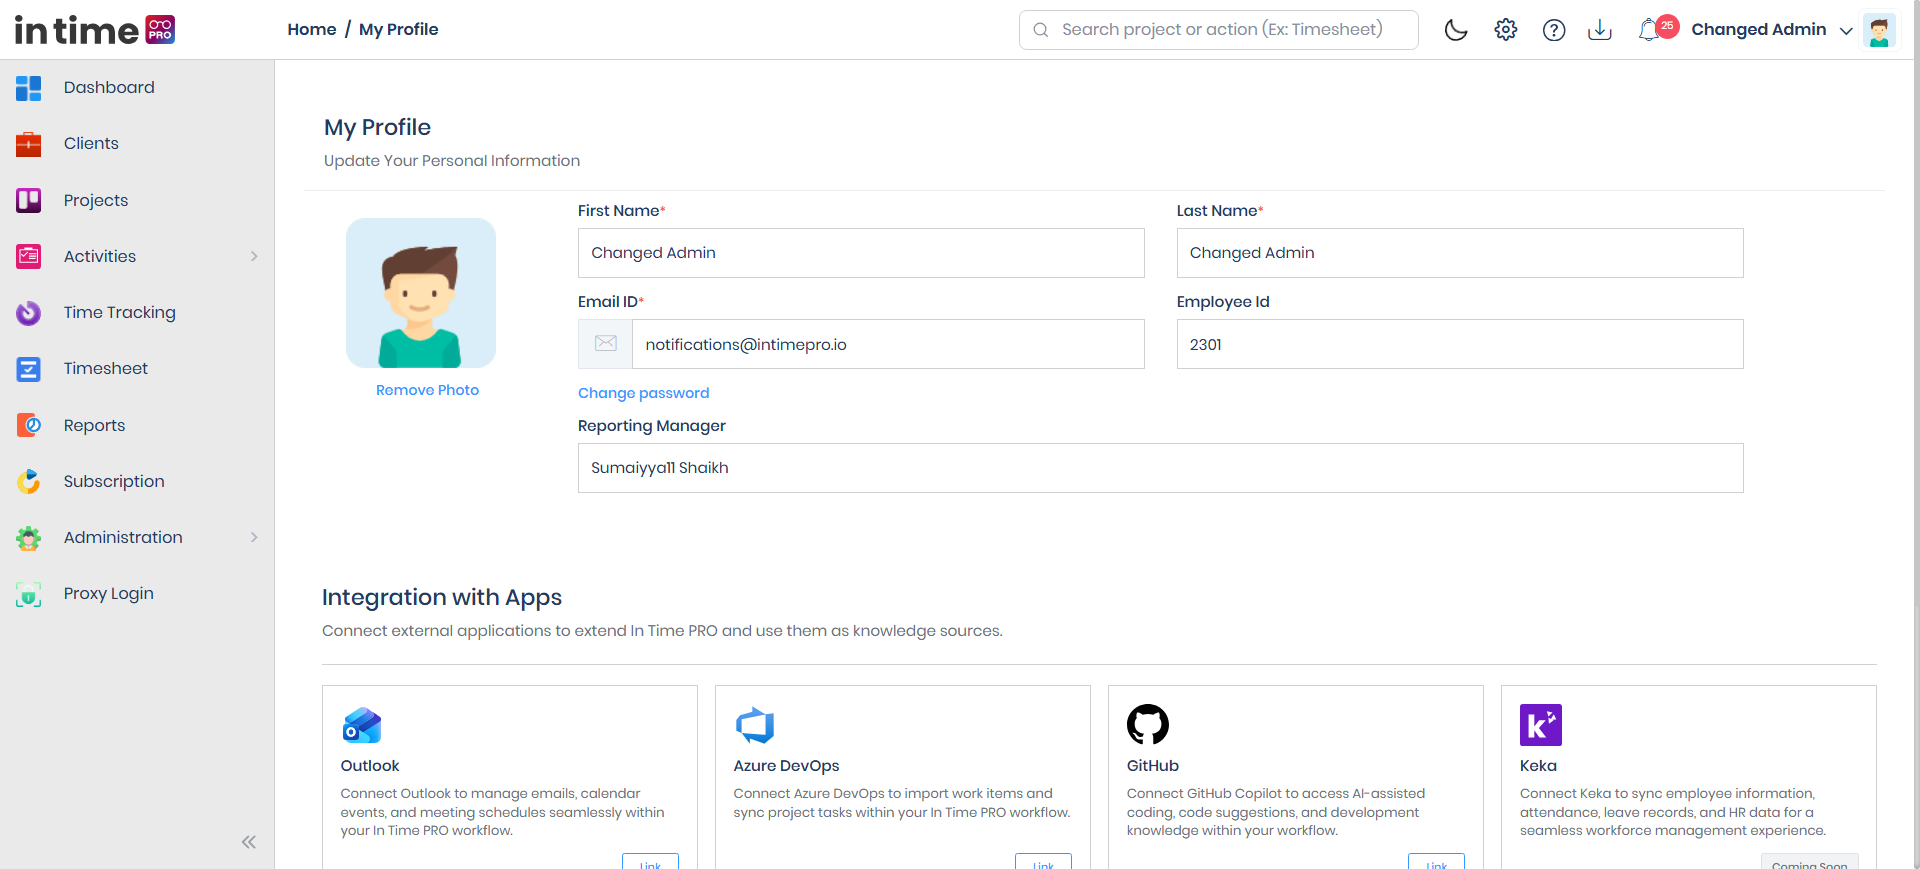Open the Changed Admin user dropdown

point(1771,30)
